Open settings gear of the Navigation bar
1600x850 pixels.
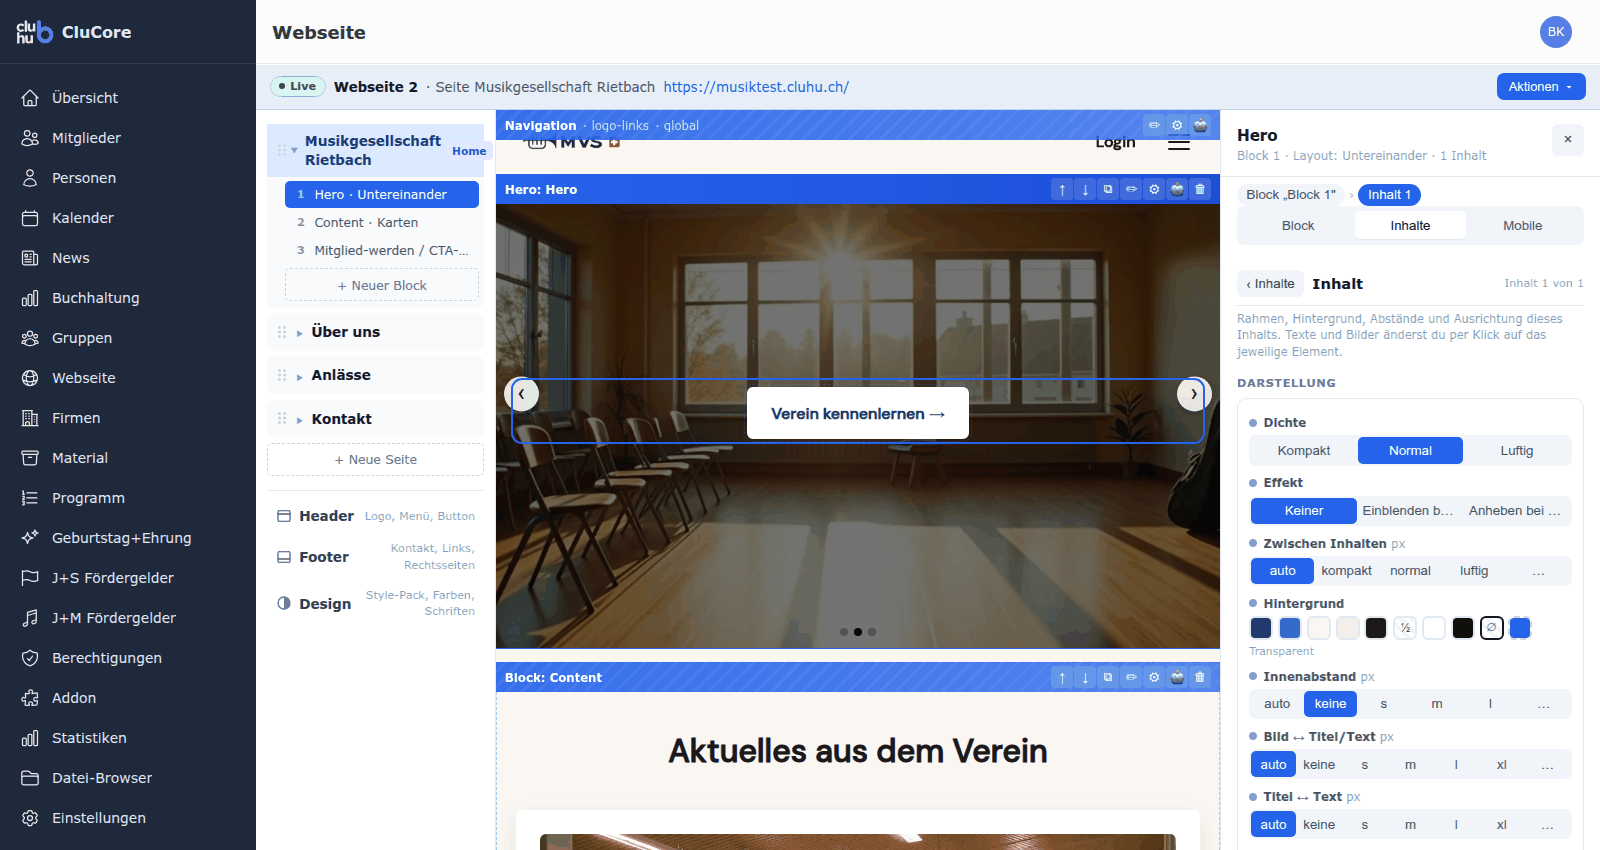click(x=1177, y=125)
